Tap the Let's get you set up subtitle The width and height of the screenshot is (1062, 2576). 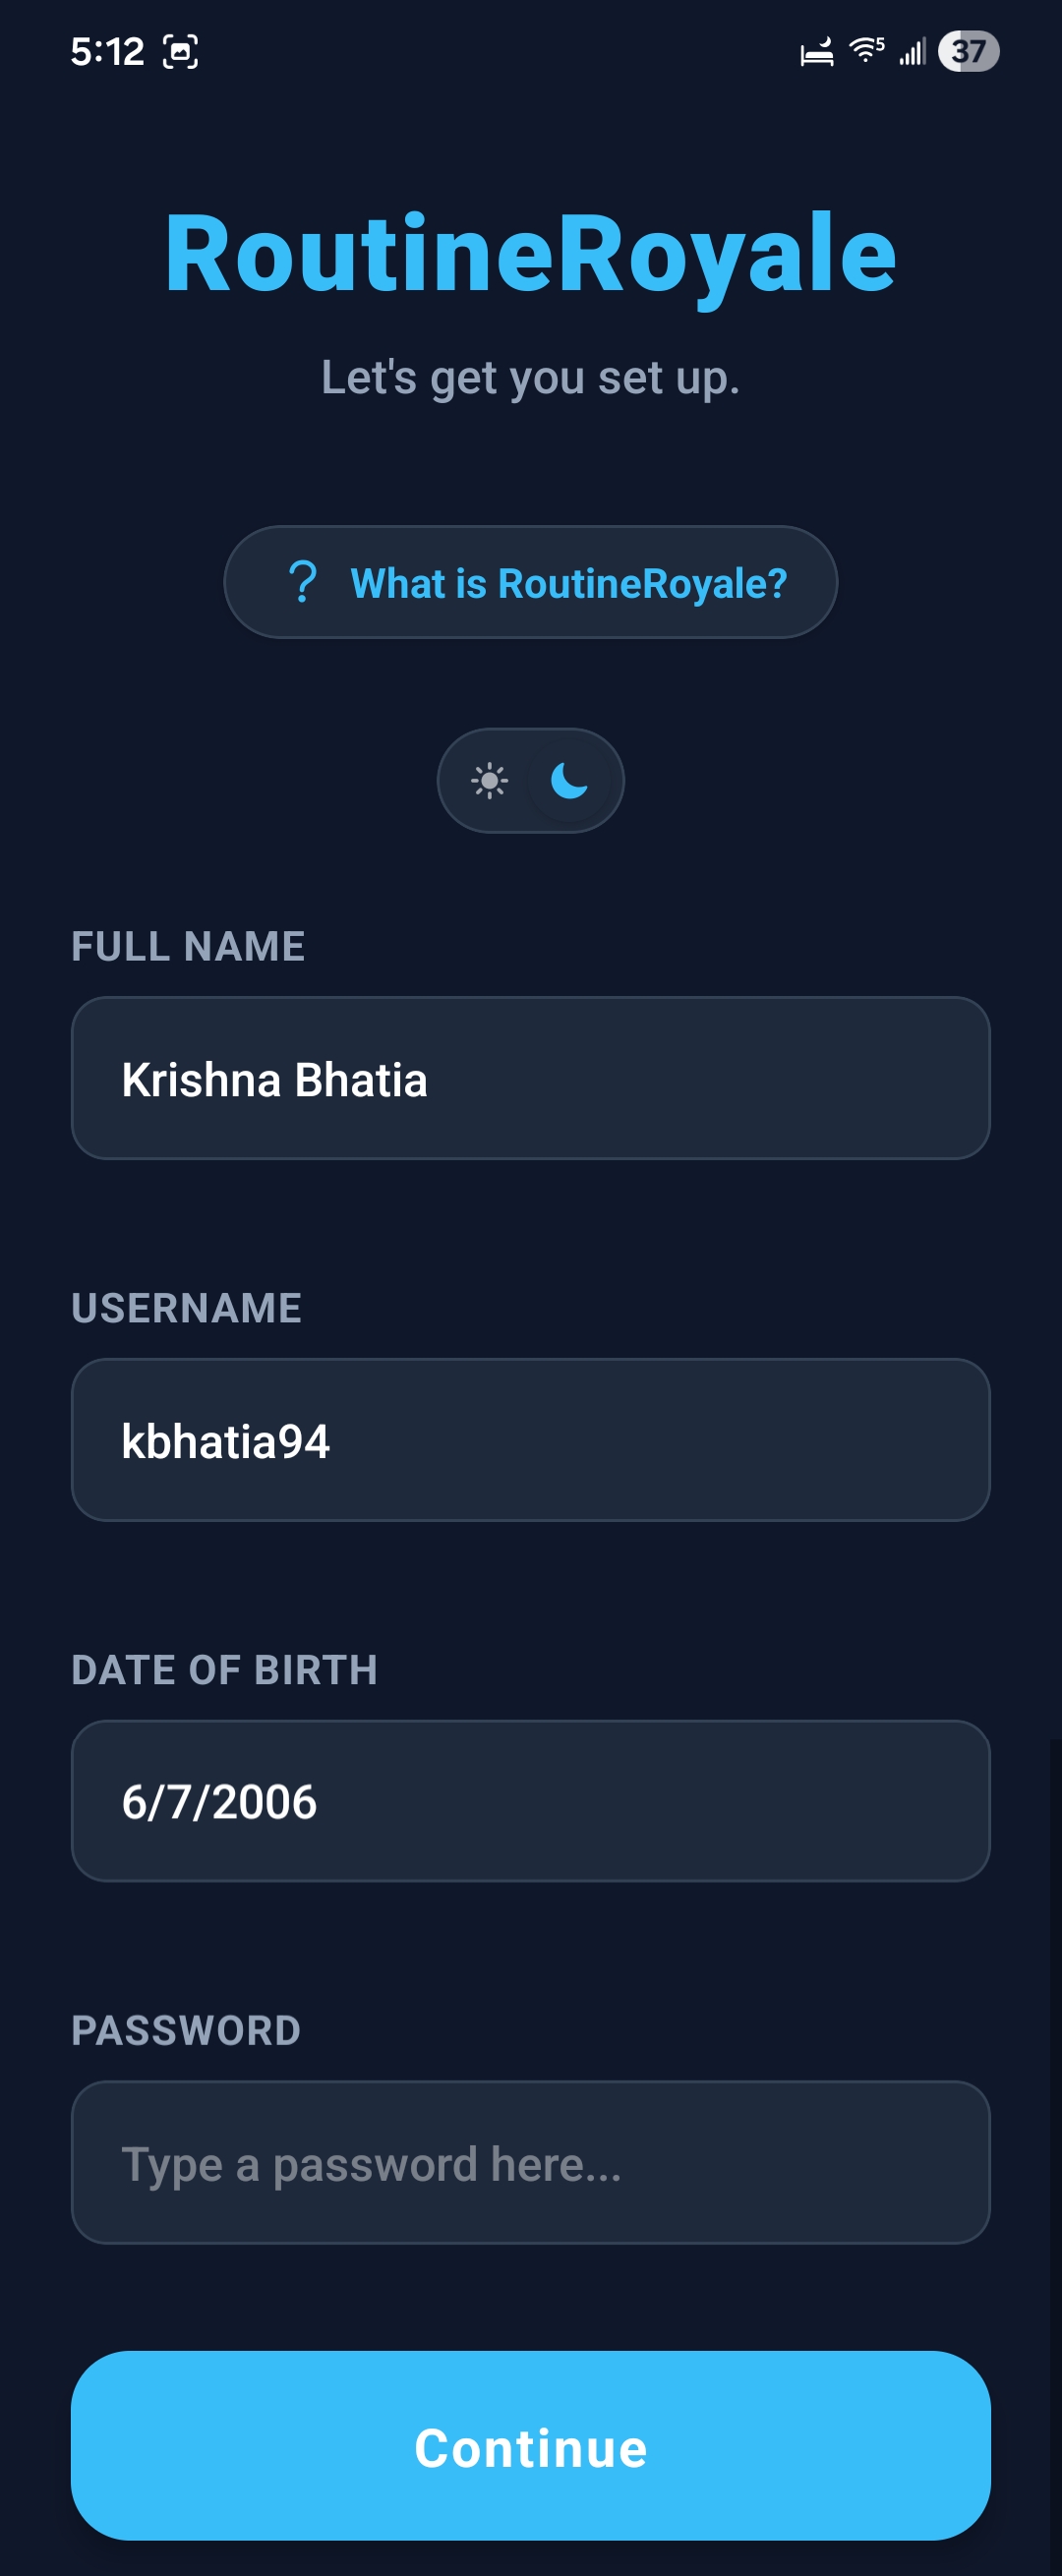coord(531,378)
